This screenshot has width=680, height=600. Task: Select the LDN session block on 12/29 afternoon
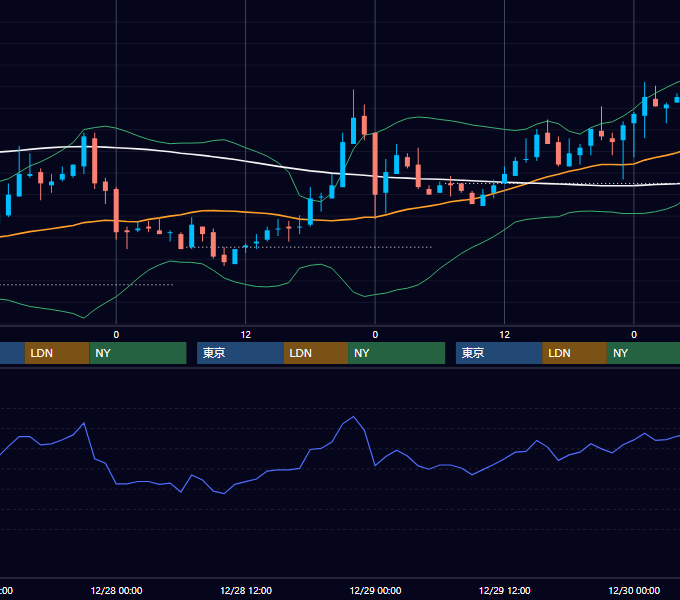click(574, 353)
